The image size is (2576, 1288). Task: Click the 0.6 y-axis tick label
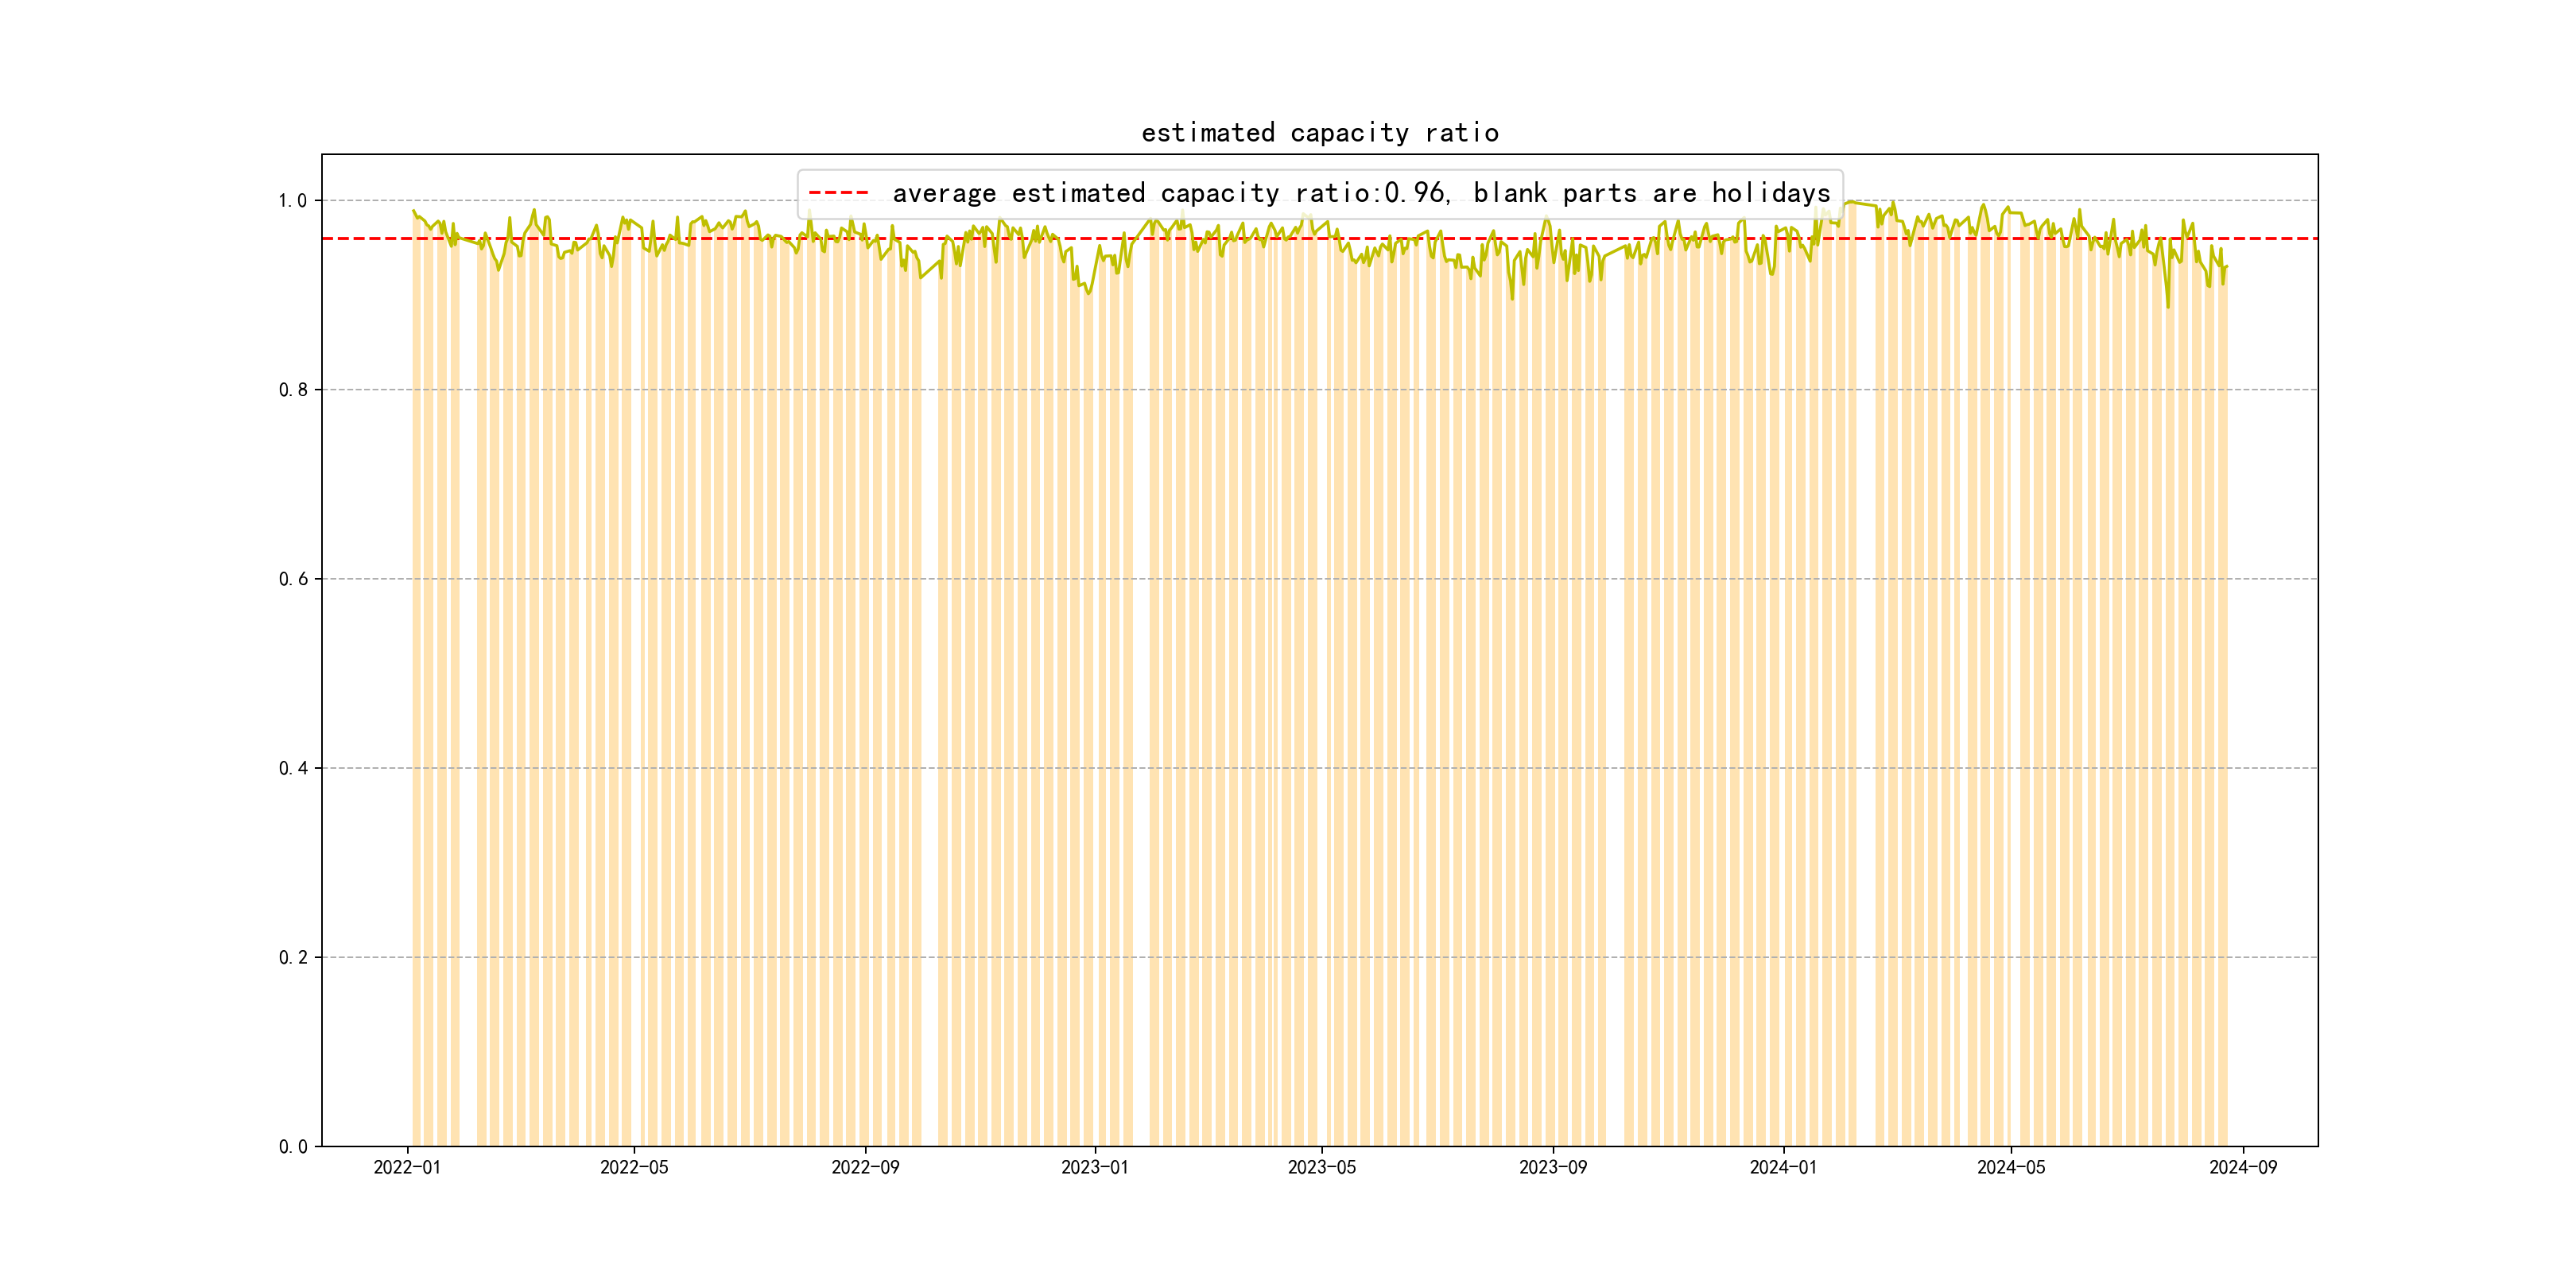click(292, 579)
